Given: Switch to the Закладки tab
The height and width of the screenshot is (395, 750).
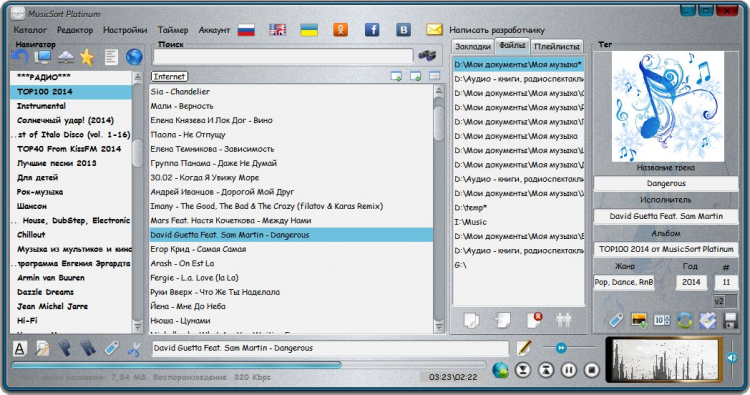Looking at the screenshot, I should click(473, 46).
